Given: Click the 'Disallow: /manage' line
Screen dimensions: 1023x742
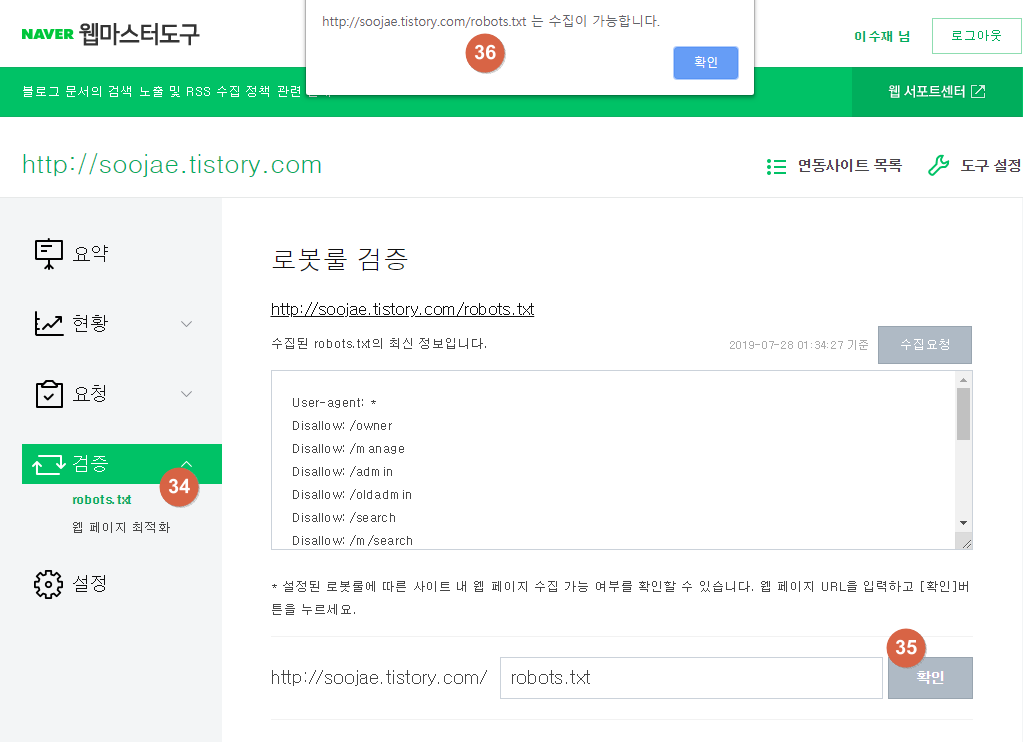Looking at the screenshot, I should tap(348, 449).
